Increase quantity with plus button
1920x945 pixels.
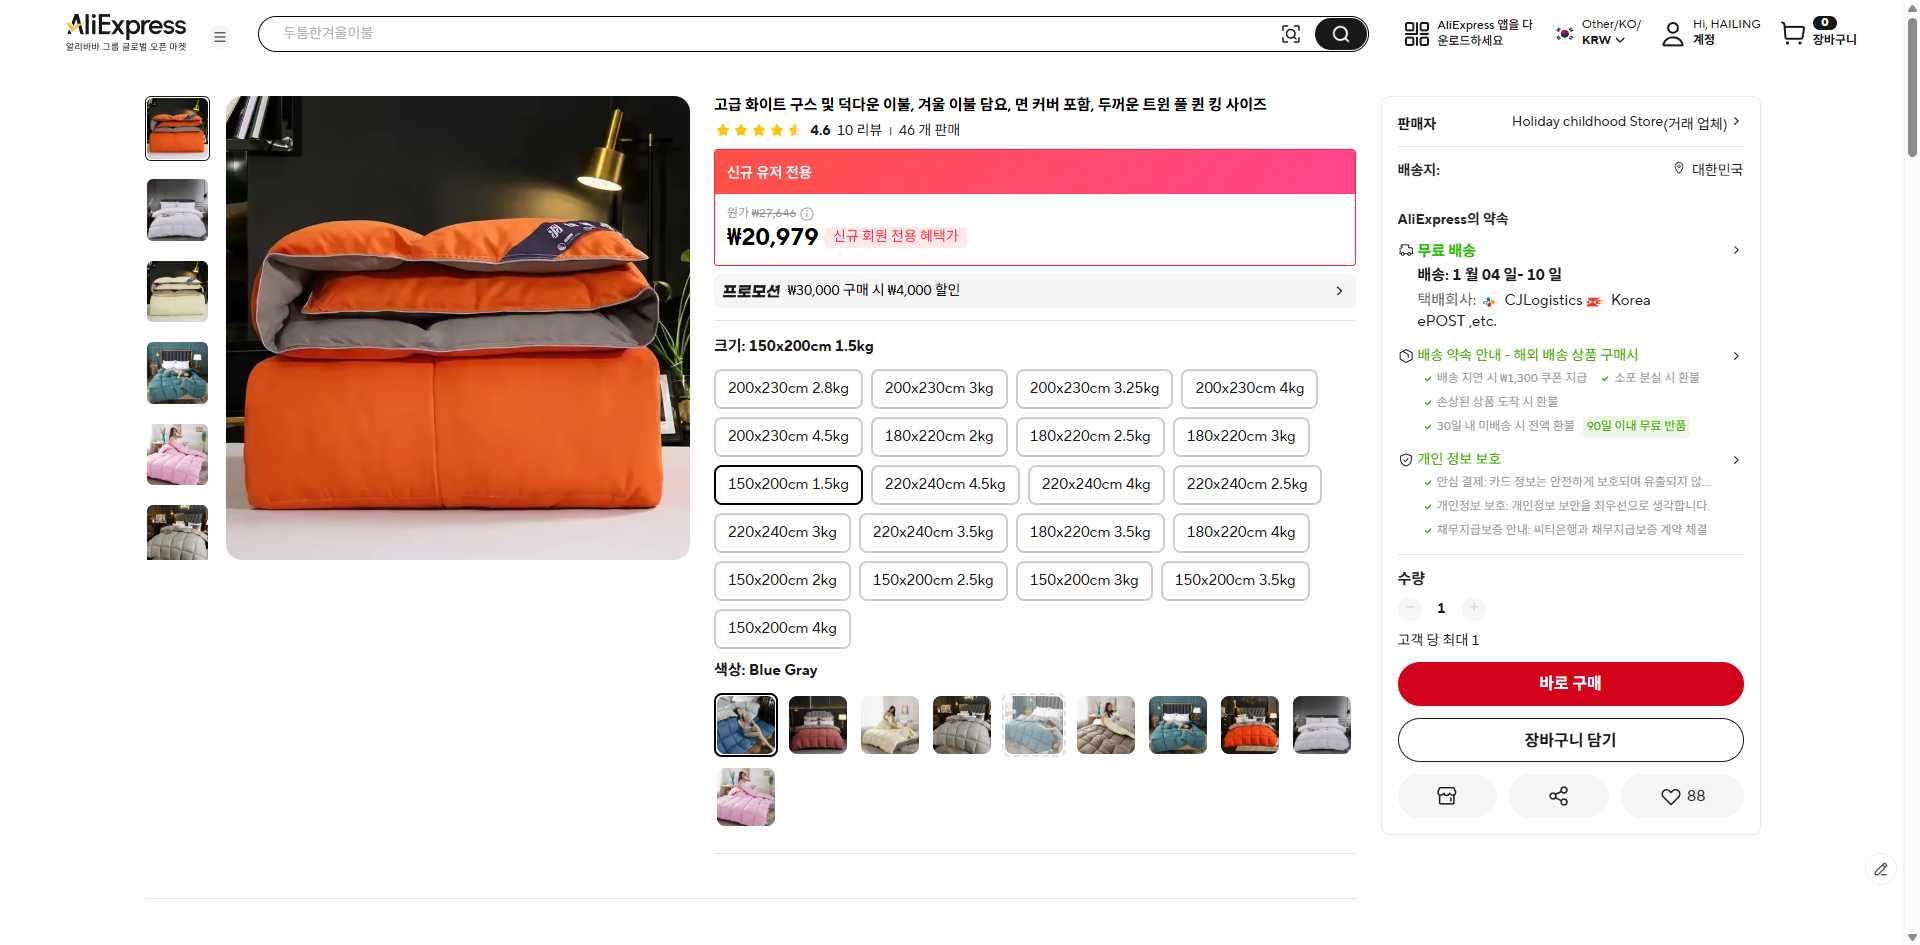(x=1473, y=608)
